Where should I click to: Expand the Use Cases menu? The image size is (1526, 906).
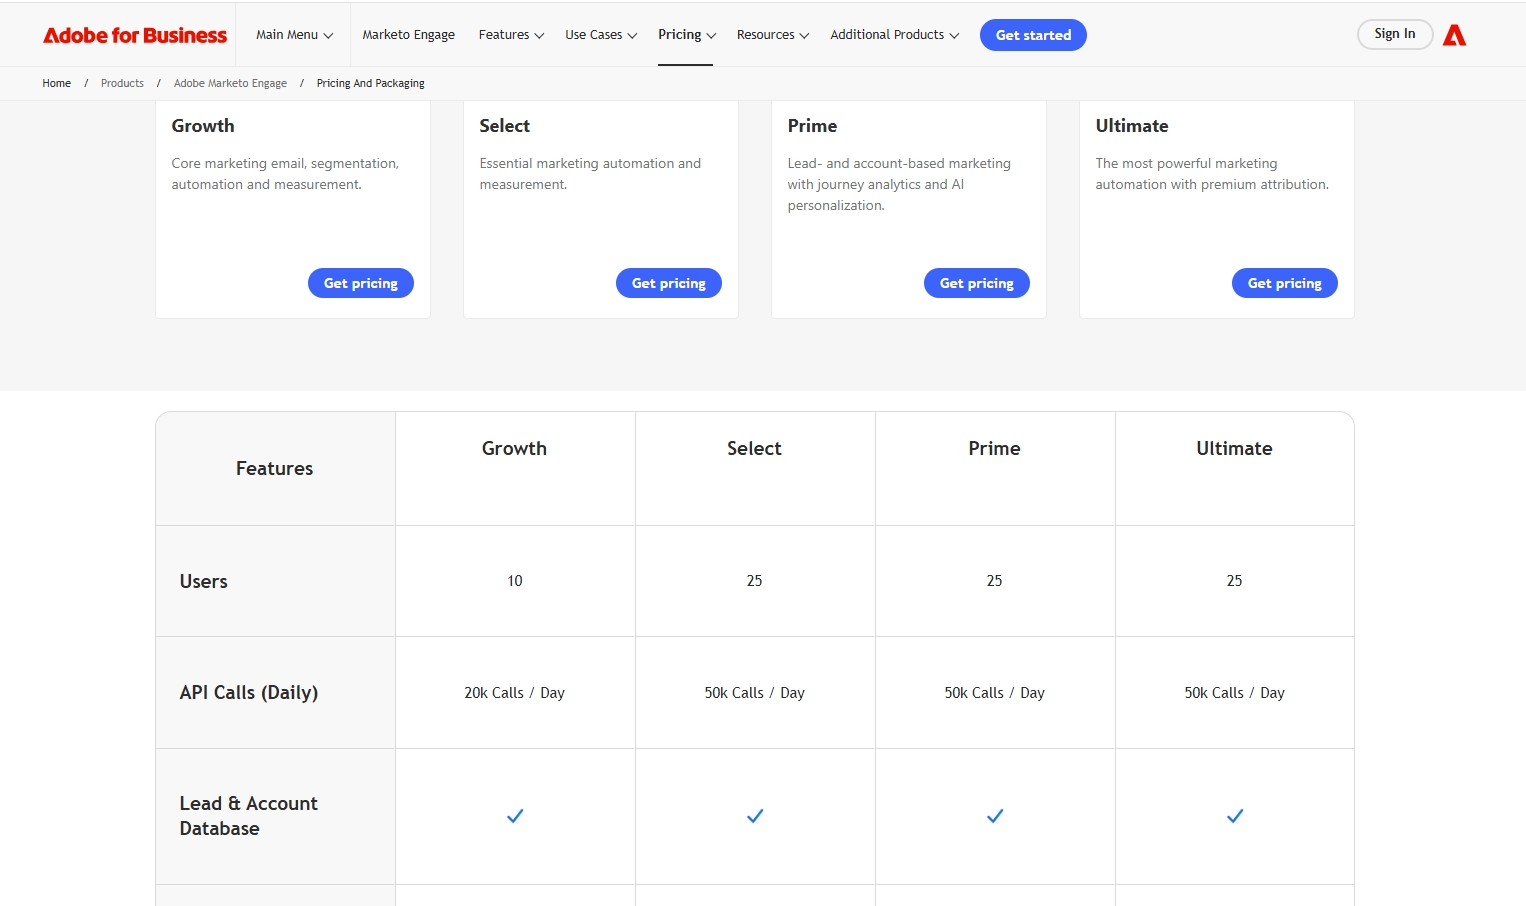(x=601, y=35)
